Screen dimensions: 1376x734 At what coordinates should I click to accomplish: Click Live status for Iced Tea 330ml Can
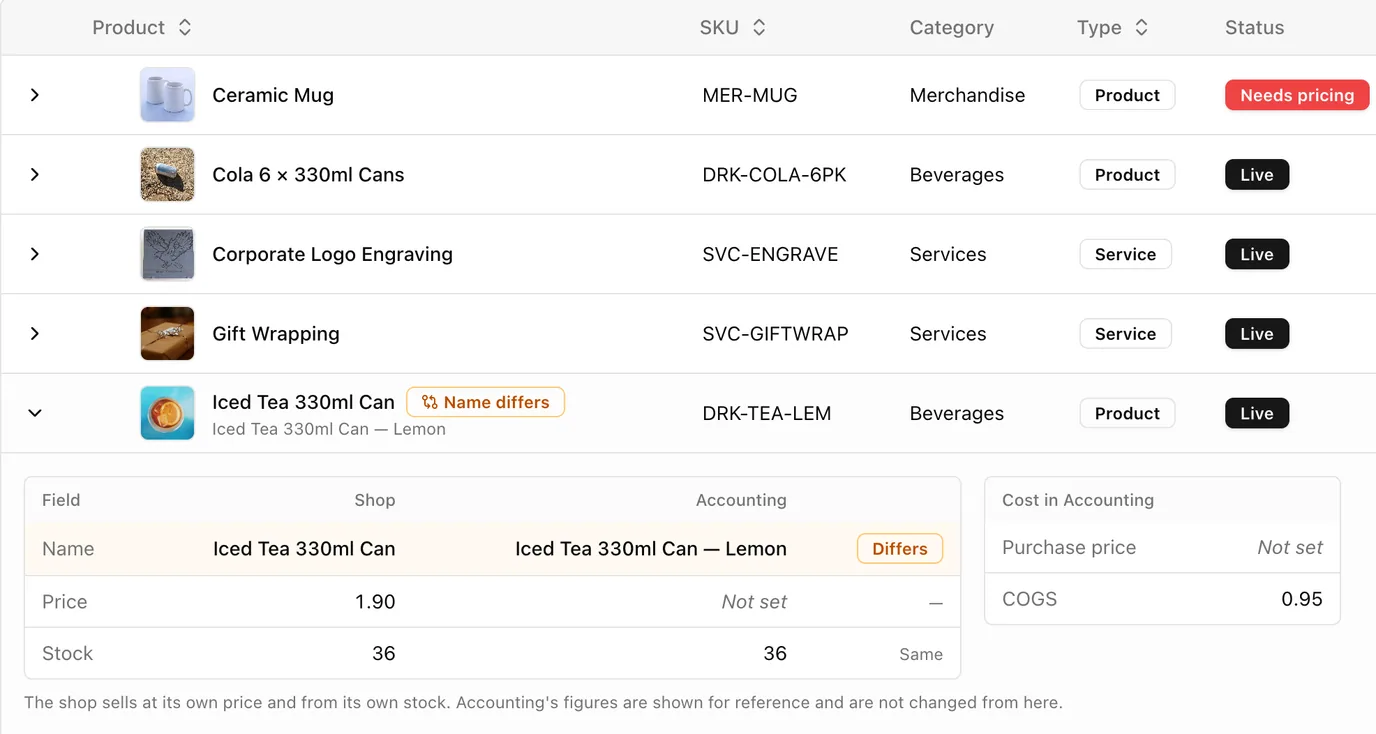coord(1257,413)
